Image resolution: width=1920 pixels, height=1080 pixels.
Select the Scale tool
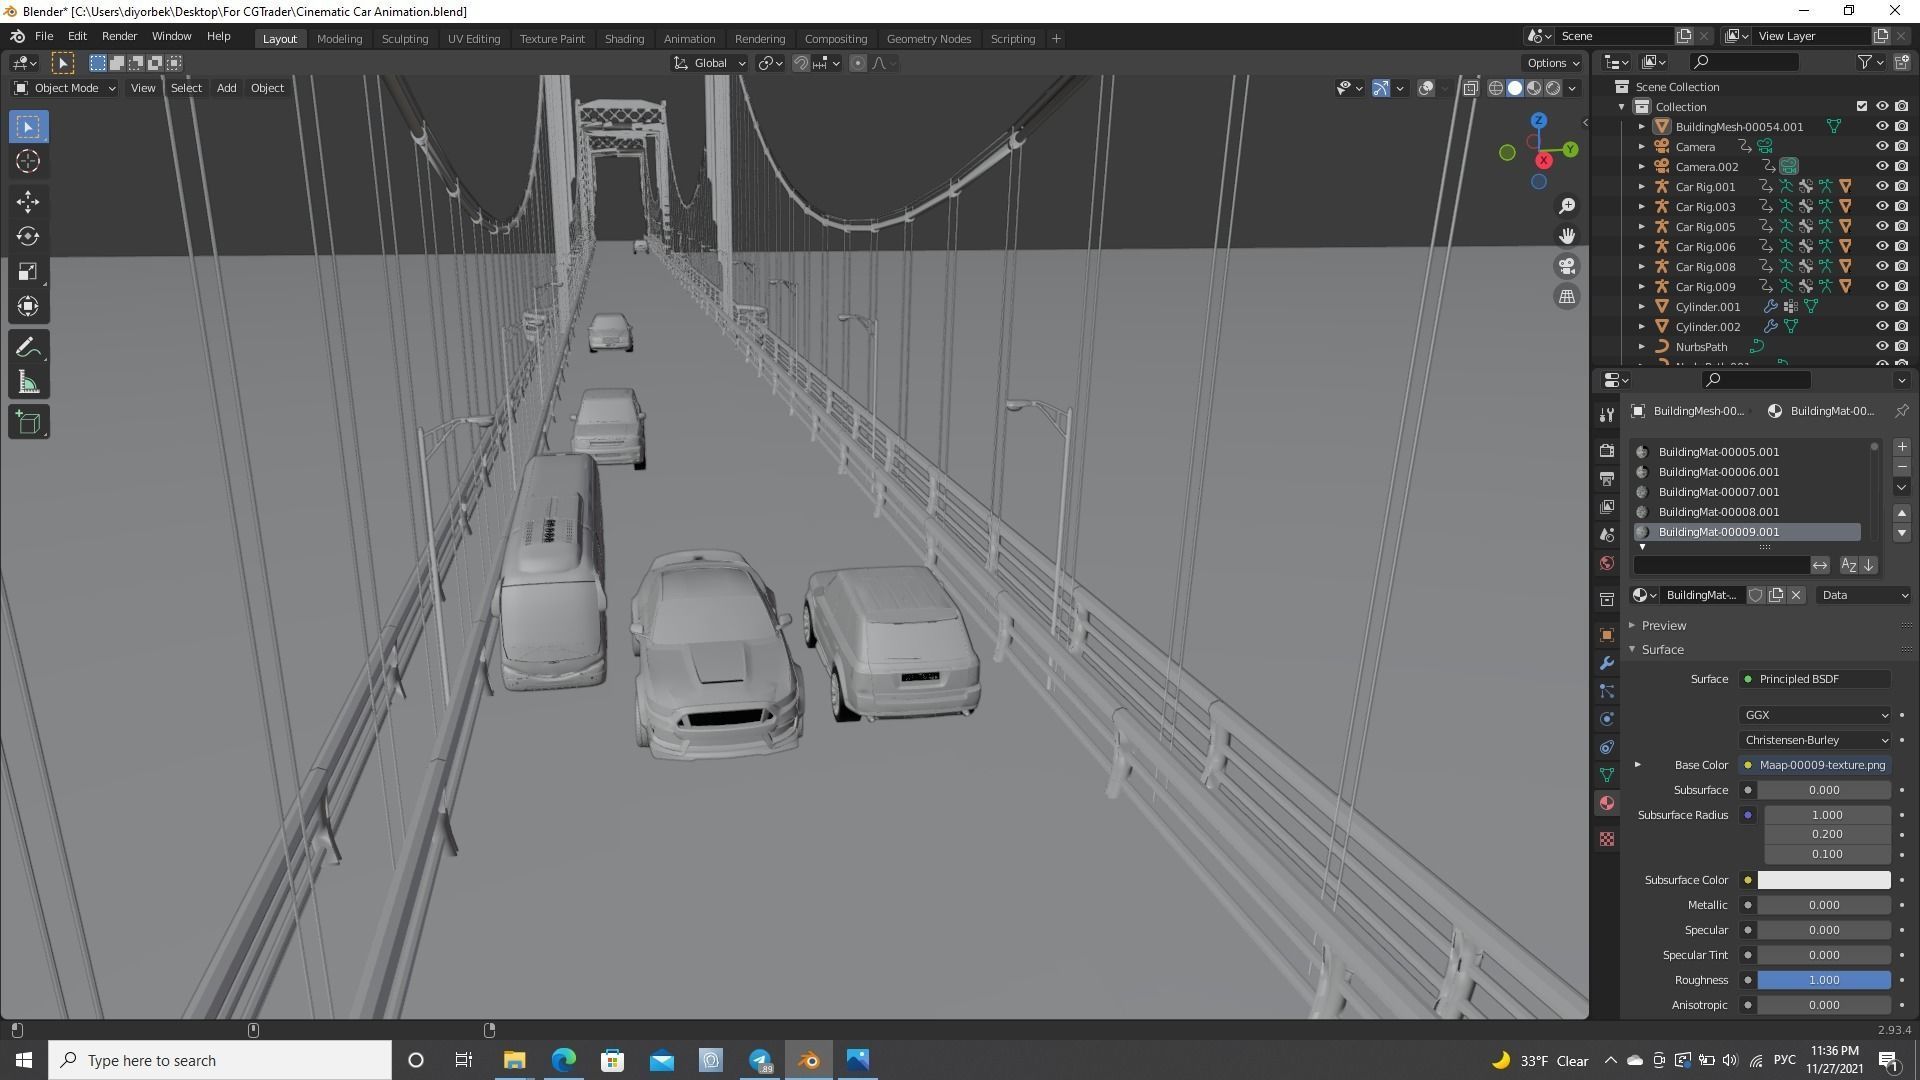pos(28,272)
